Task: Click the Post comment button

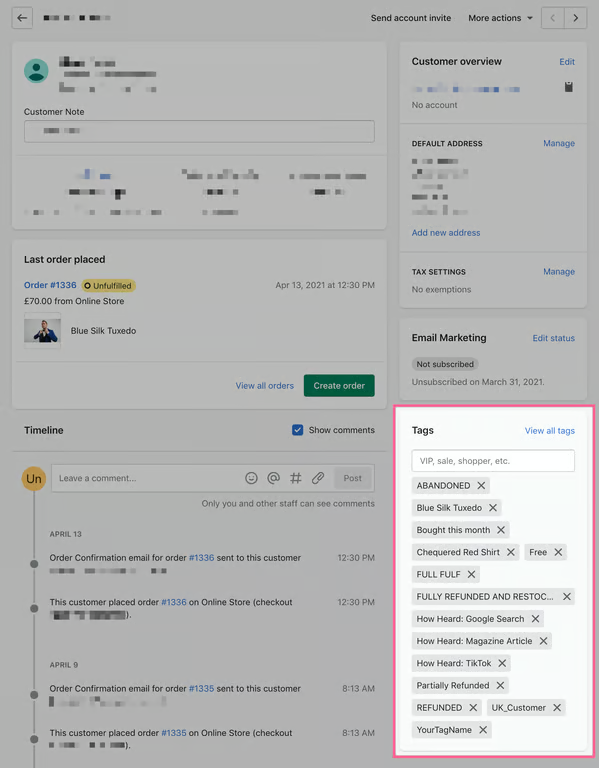Action: coord(353,478)
